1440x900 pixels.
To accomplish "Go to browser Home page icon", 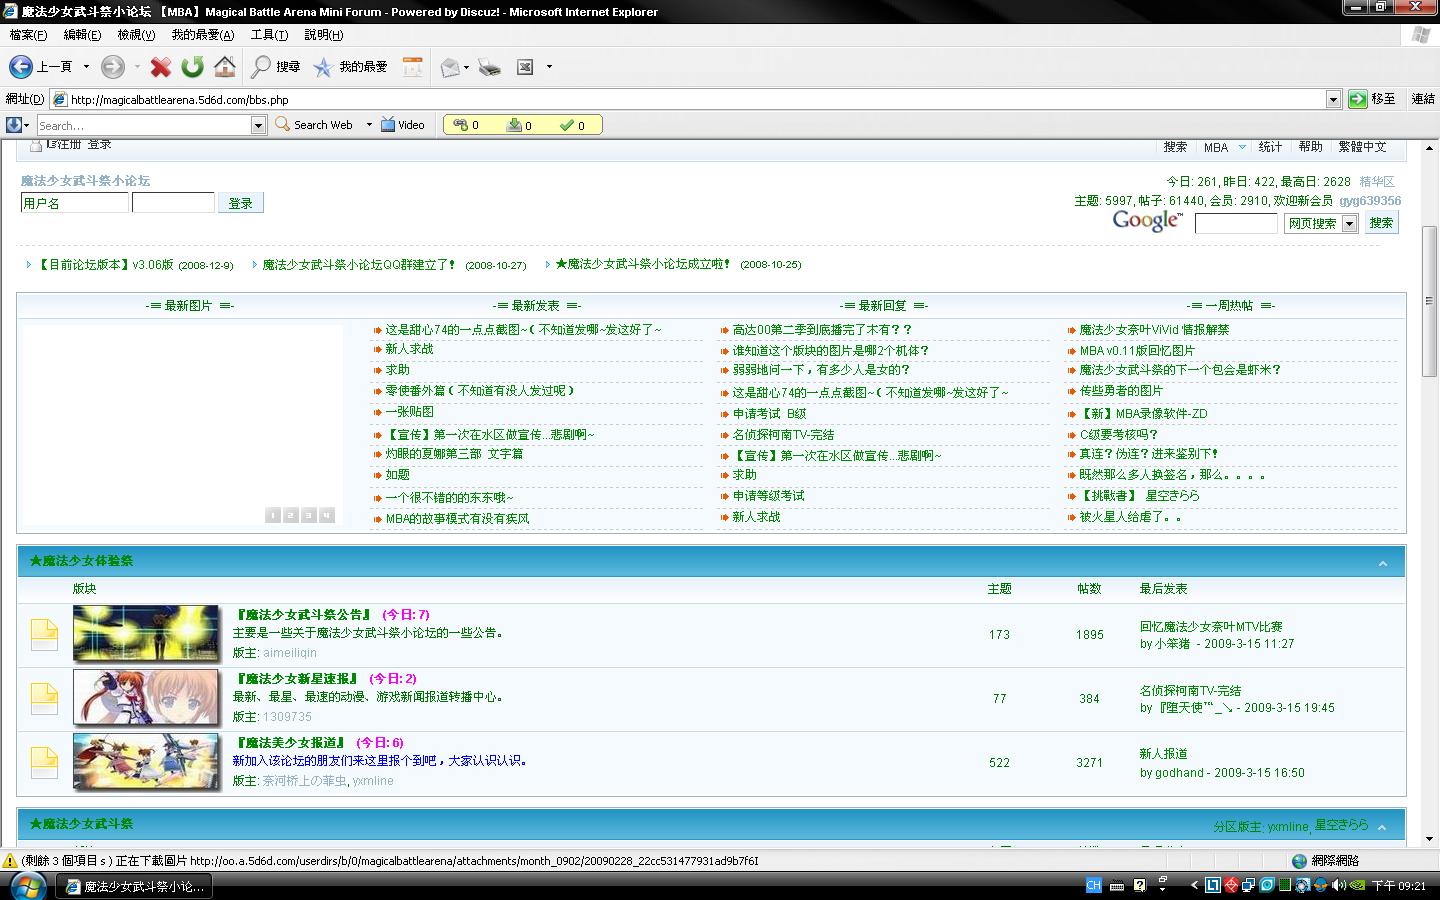I will click(225, 67).
